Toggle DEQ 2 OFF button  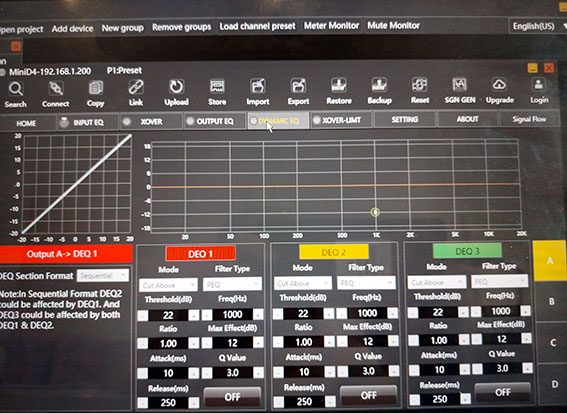pos(368,395)
